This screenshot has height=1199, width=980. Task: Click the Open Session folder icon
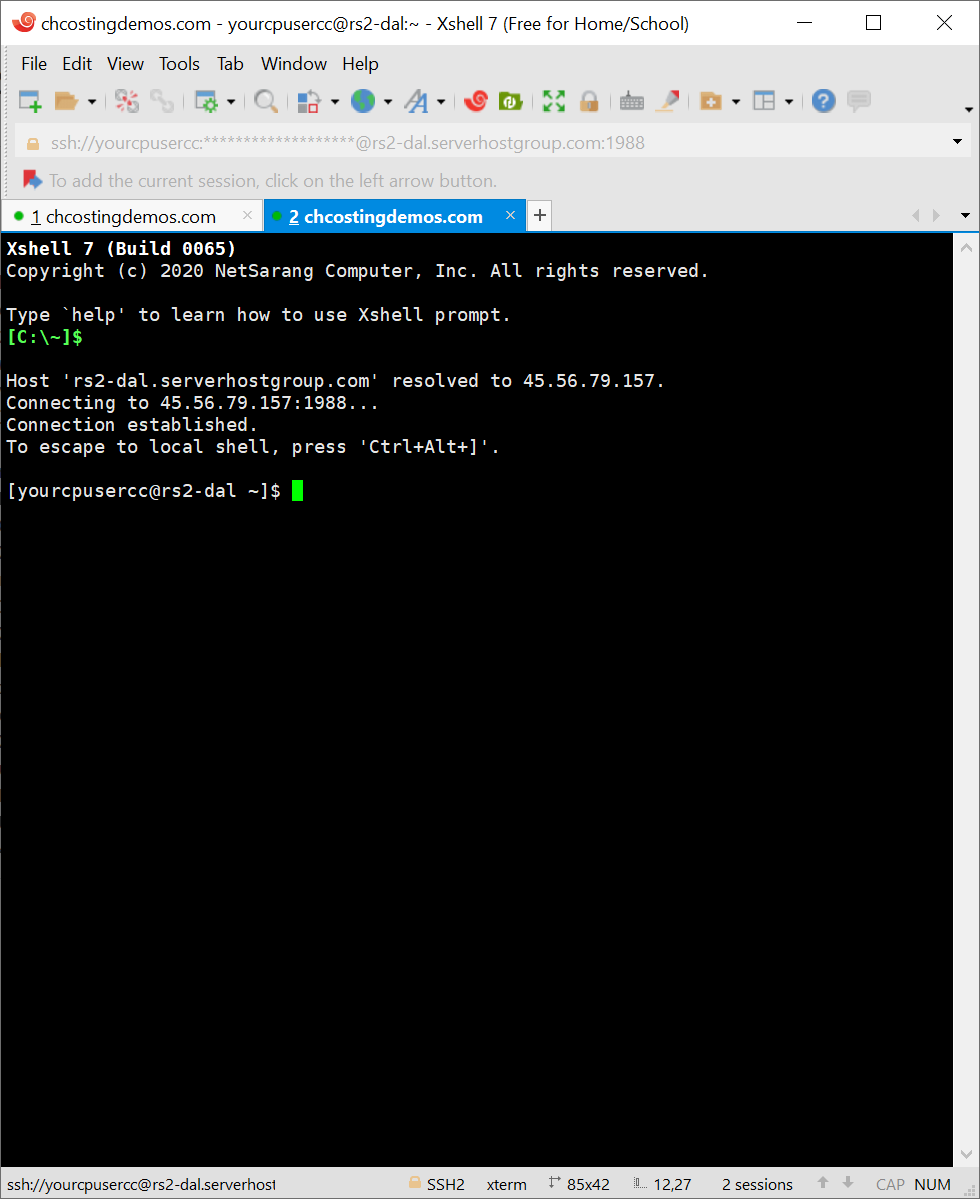point(66,101)
